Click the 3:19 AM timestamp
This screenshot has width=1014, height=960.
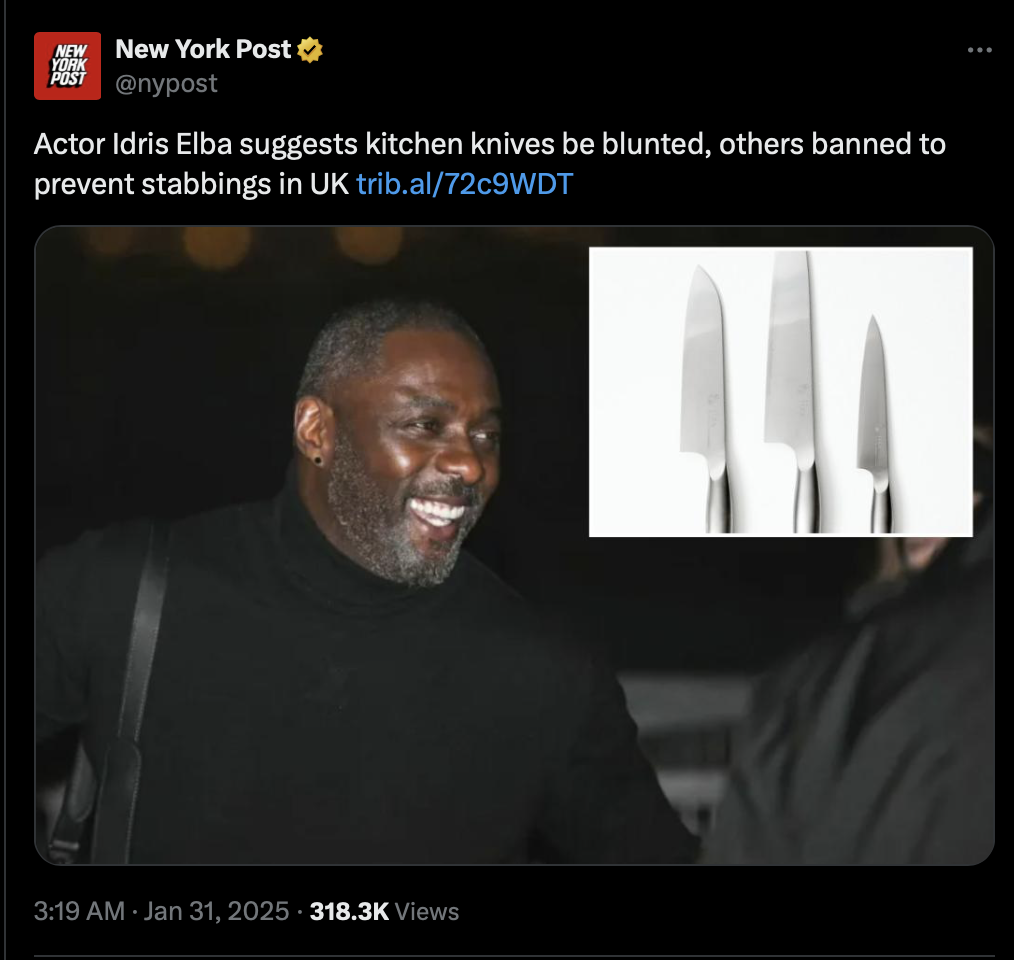[x=80, y=911]
